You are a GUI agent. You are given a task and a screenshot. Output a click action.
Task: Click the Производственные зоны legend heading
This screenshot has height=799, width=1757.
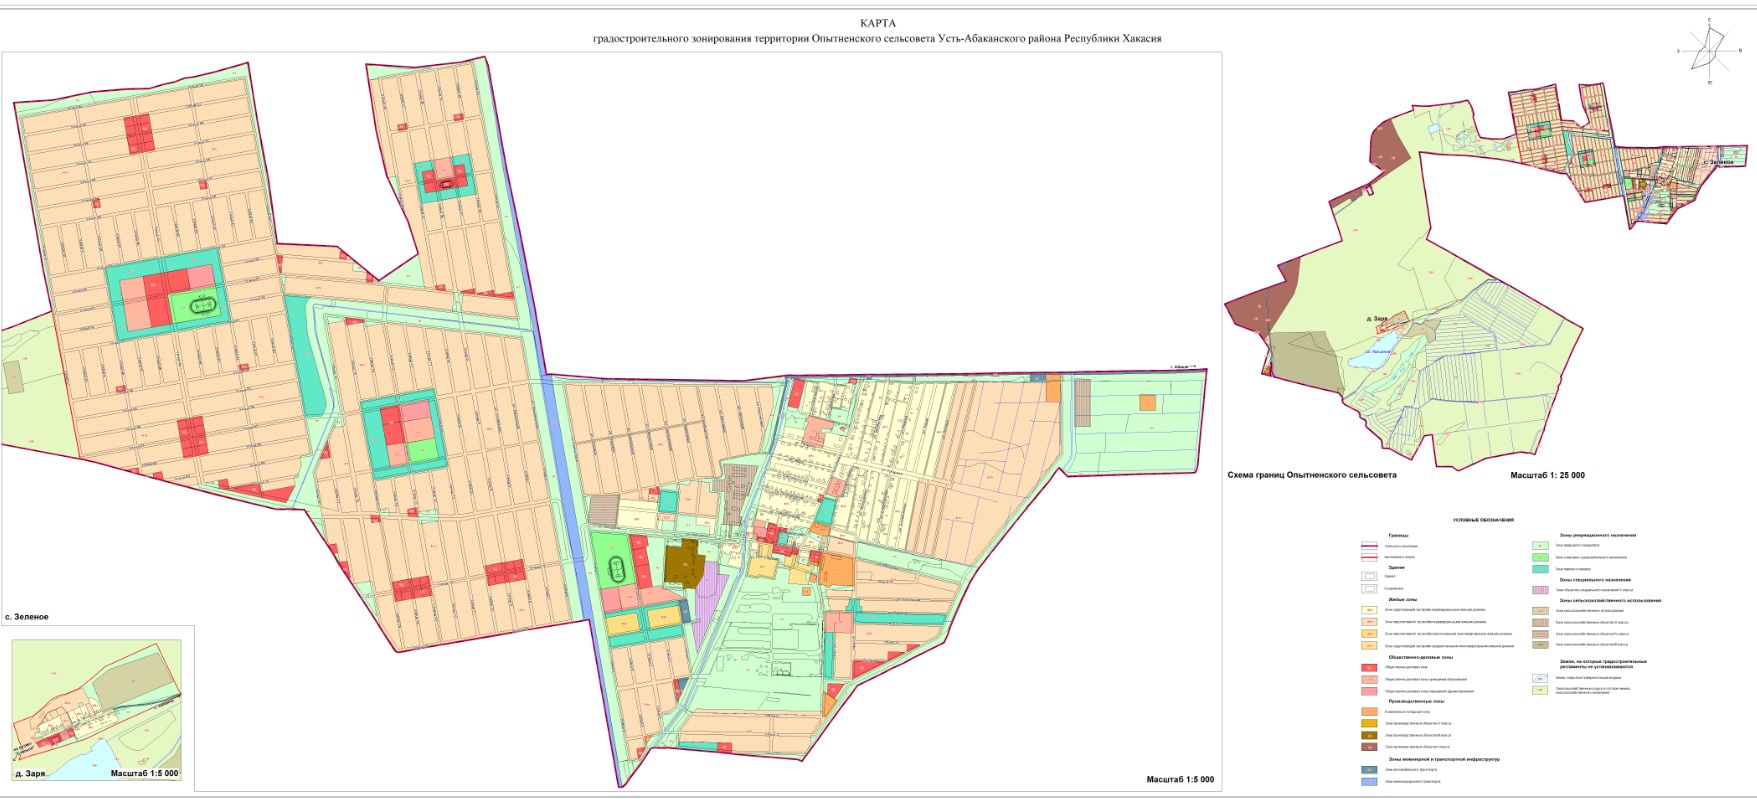1414,701
